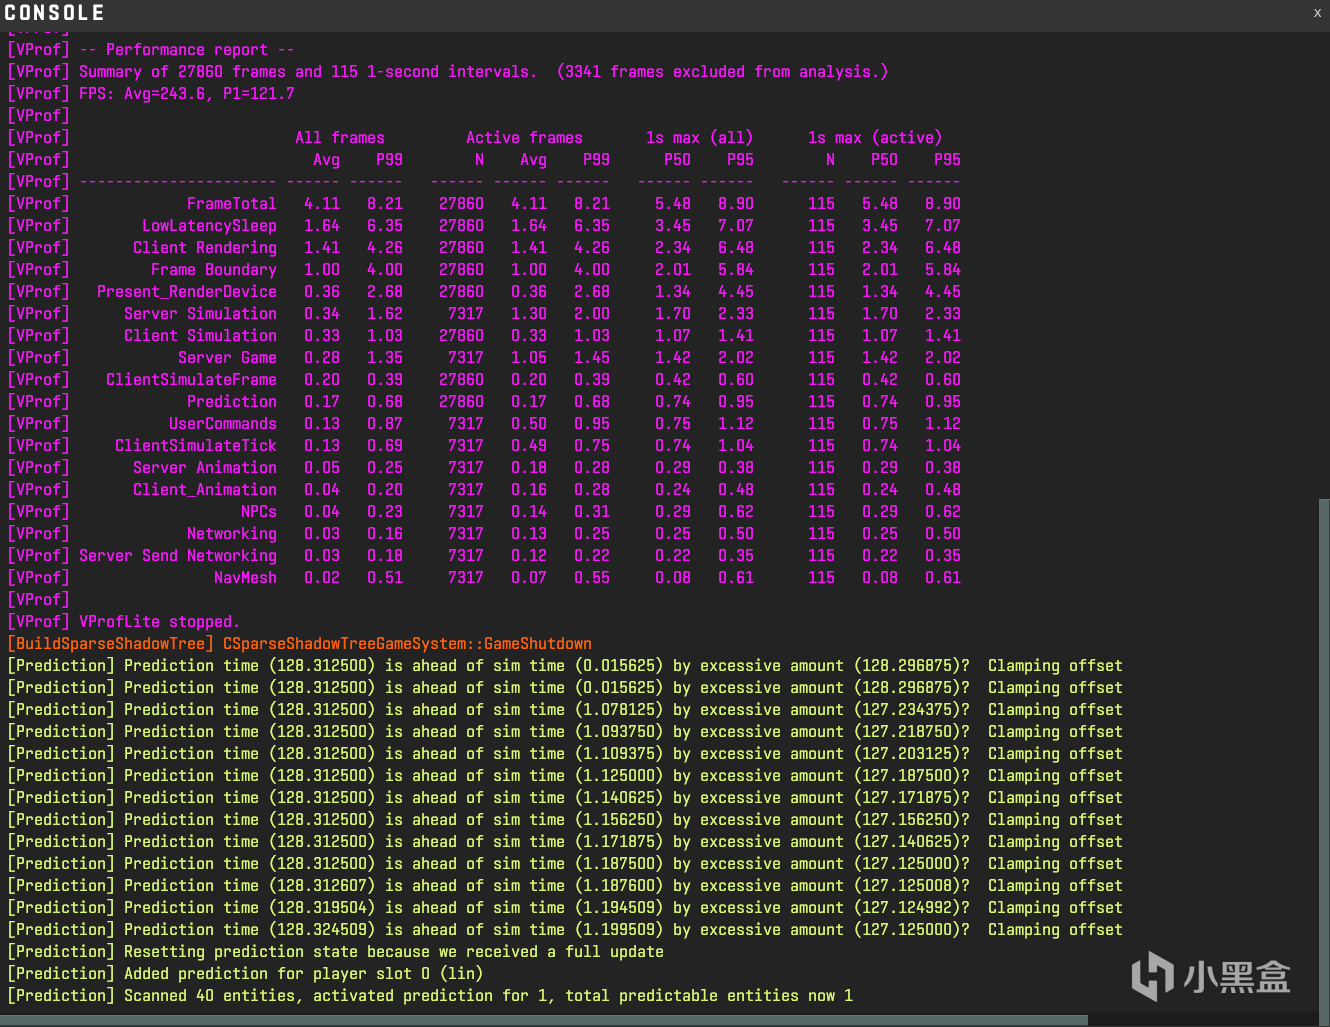Select the LowLatencySleep row label
Viewport: 1330px width, 1027px height.
pos(209,226)
